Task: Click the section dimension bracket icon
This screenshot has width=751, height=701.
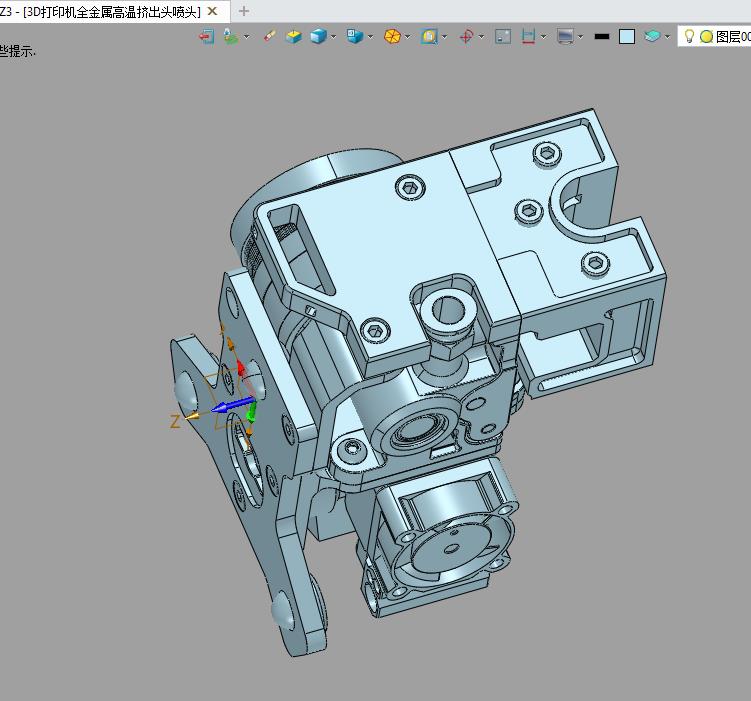Action: [x=528, y=36]
